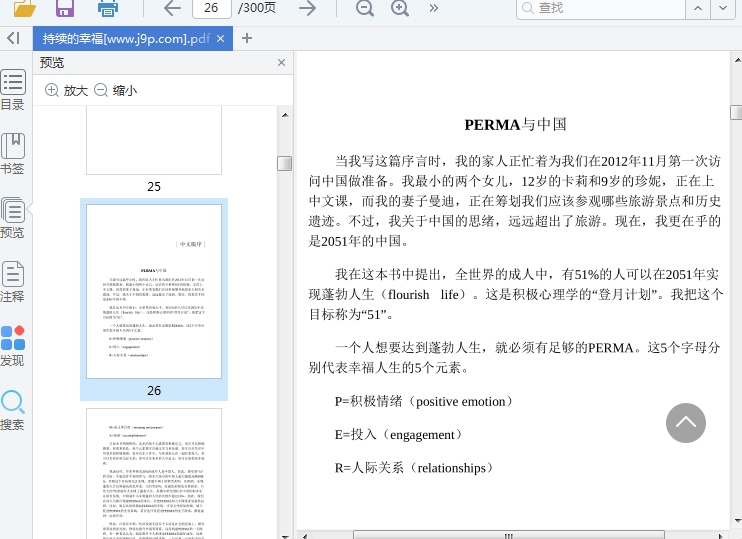The width and height of the screenshot is (742, 539).
Task: Expand more toolbar tools with double chevron
Action: click(433, 8)
